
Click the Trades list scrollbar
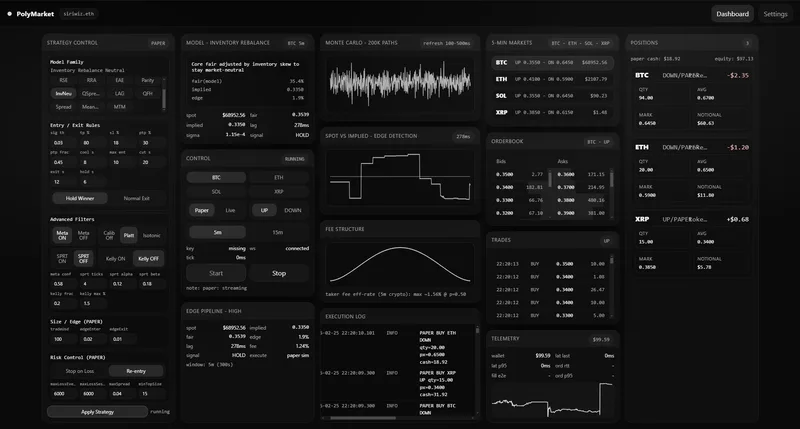(x=612, y=260)
